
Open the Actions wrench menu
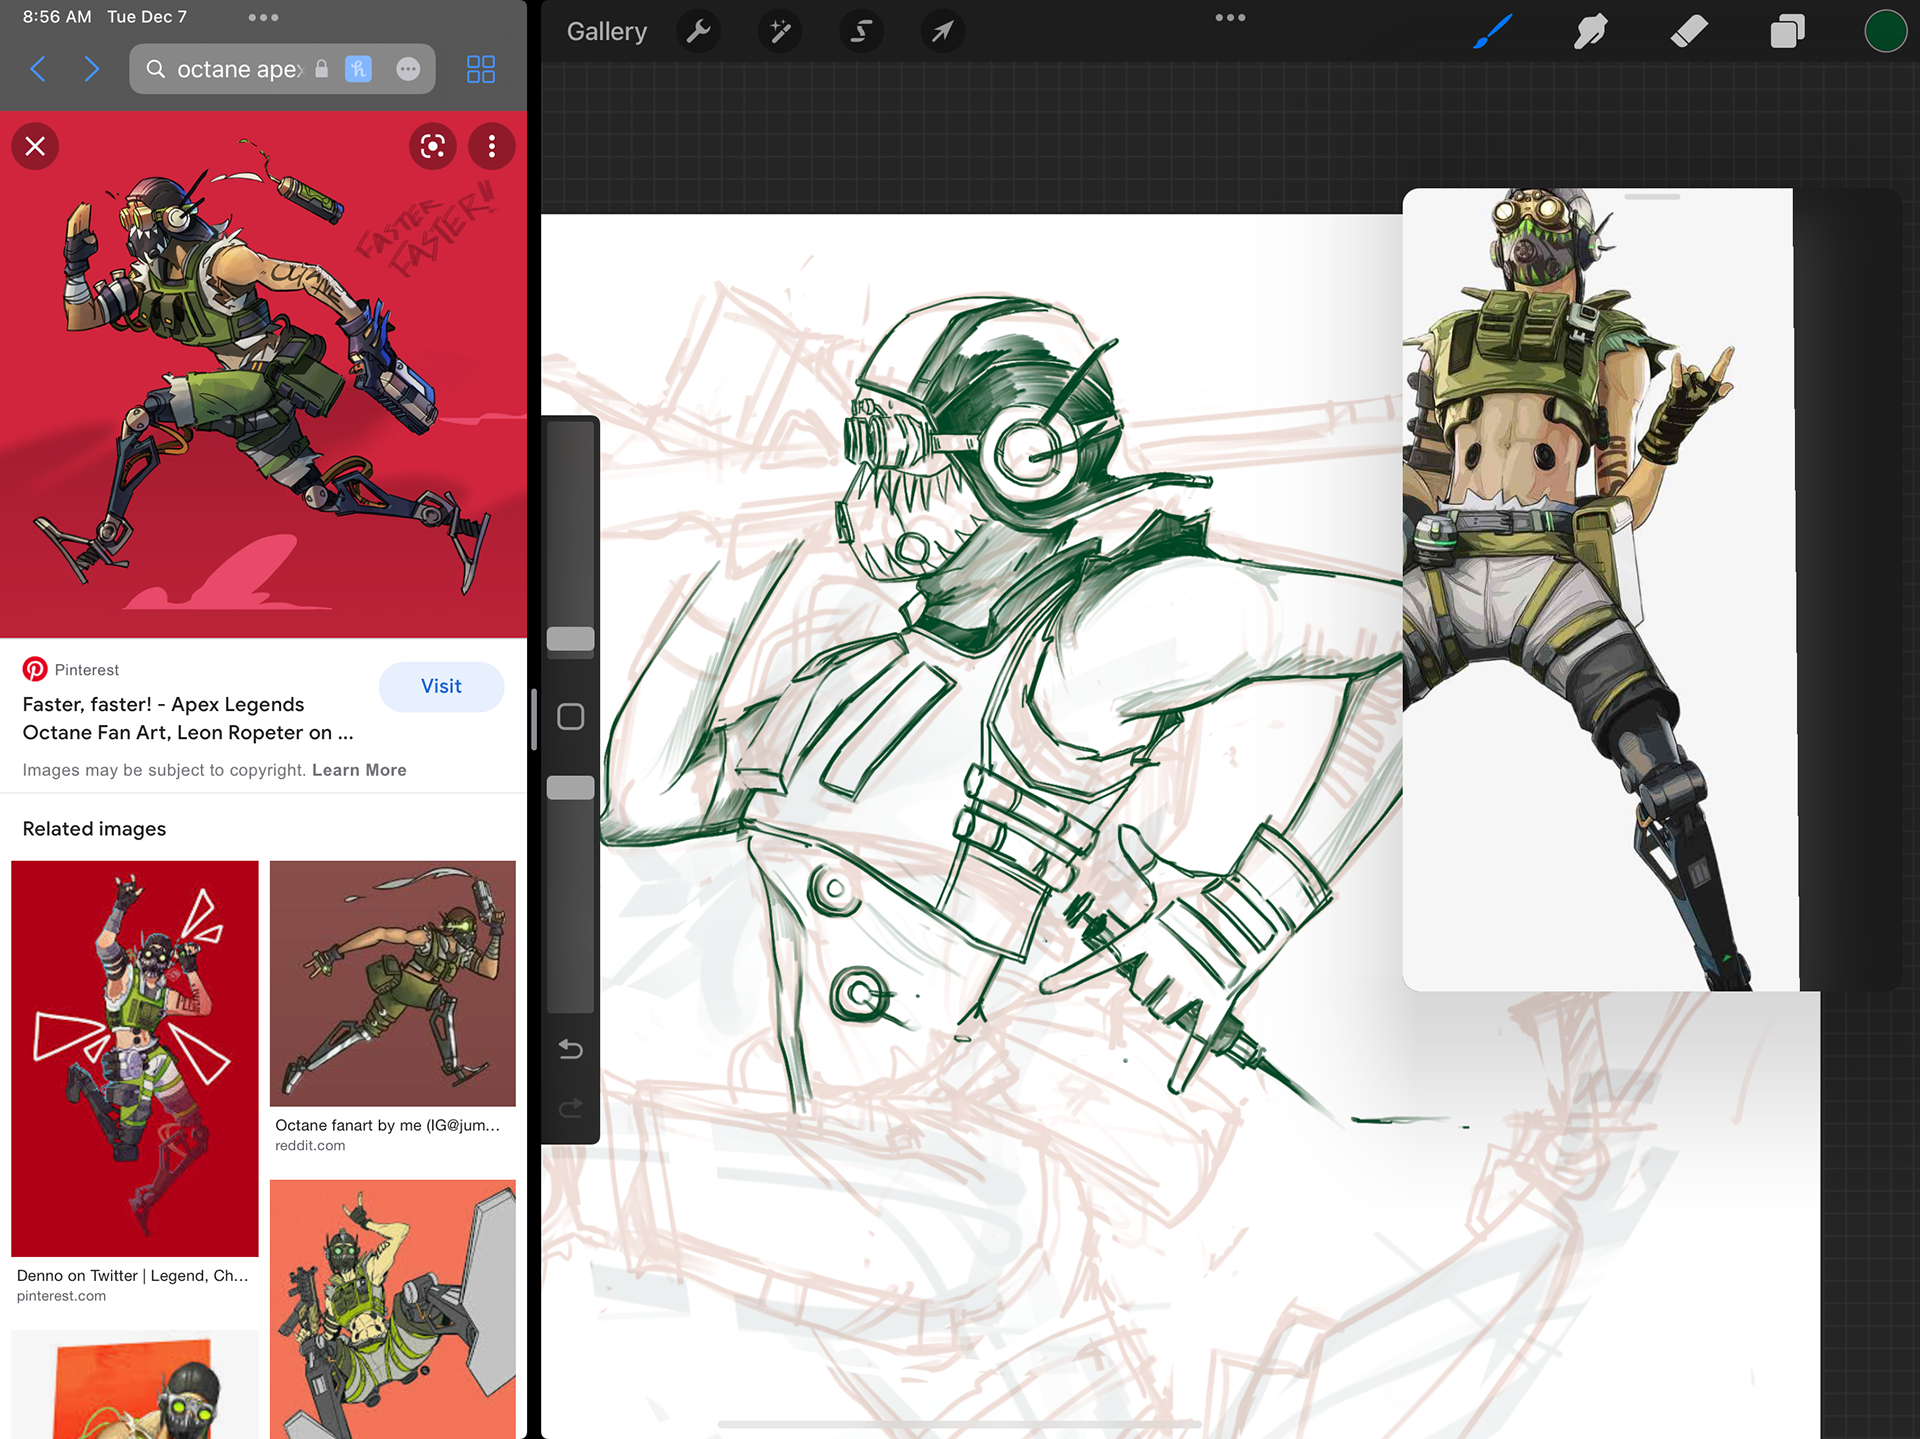(699, 32)
